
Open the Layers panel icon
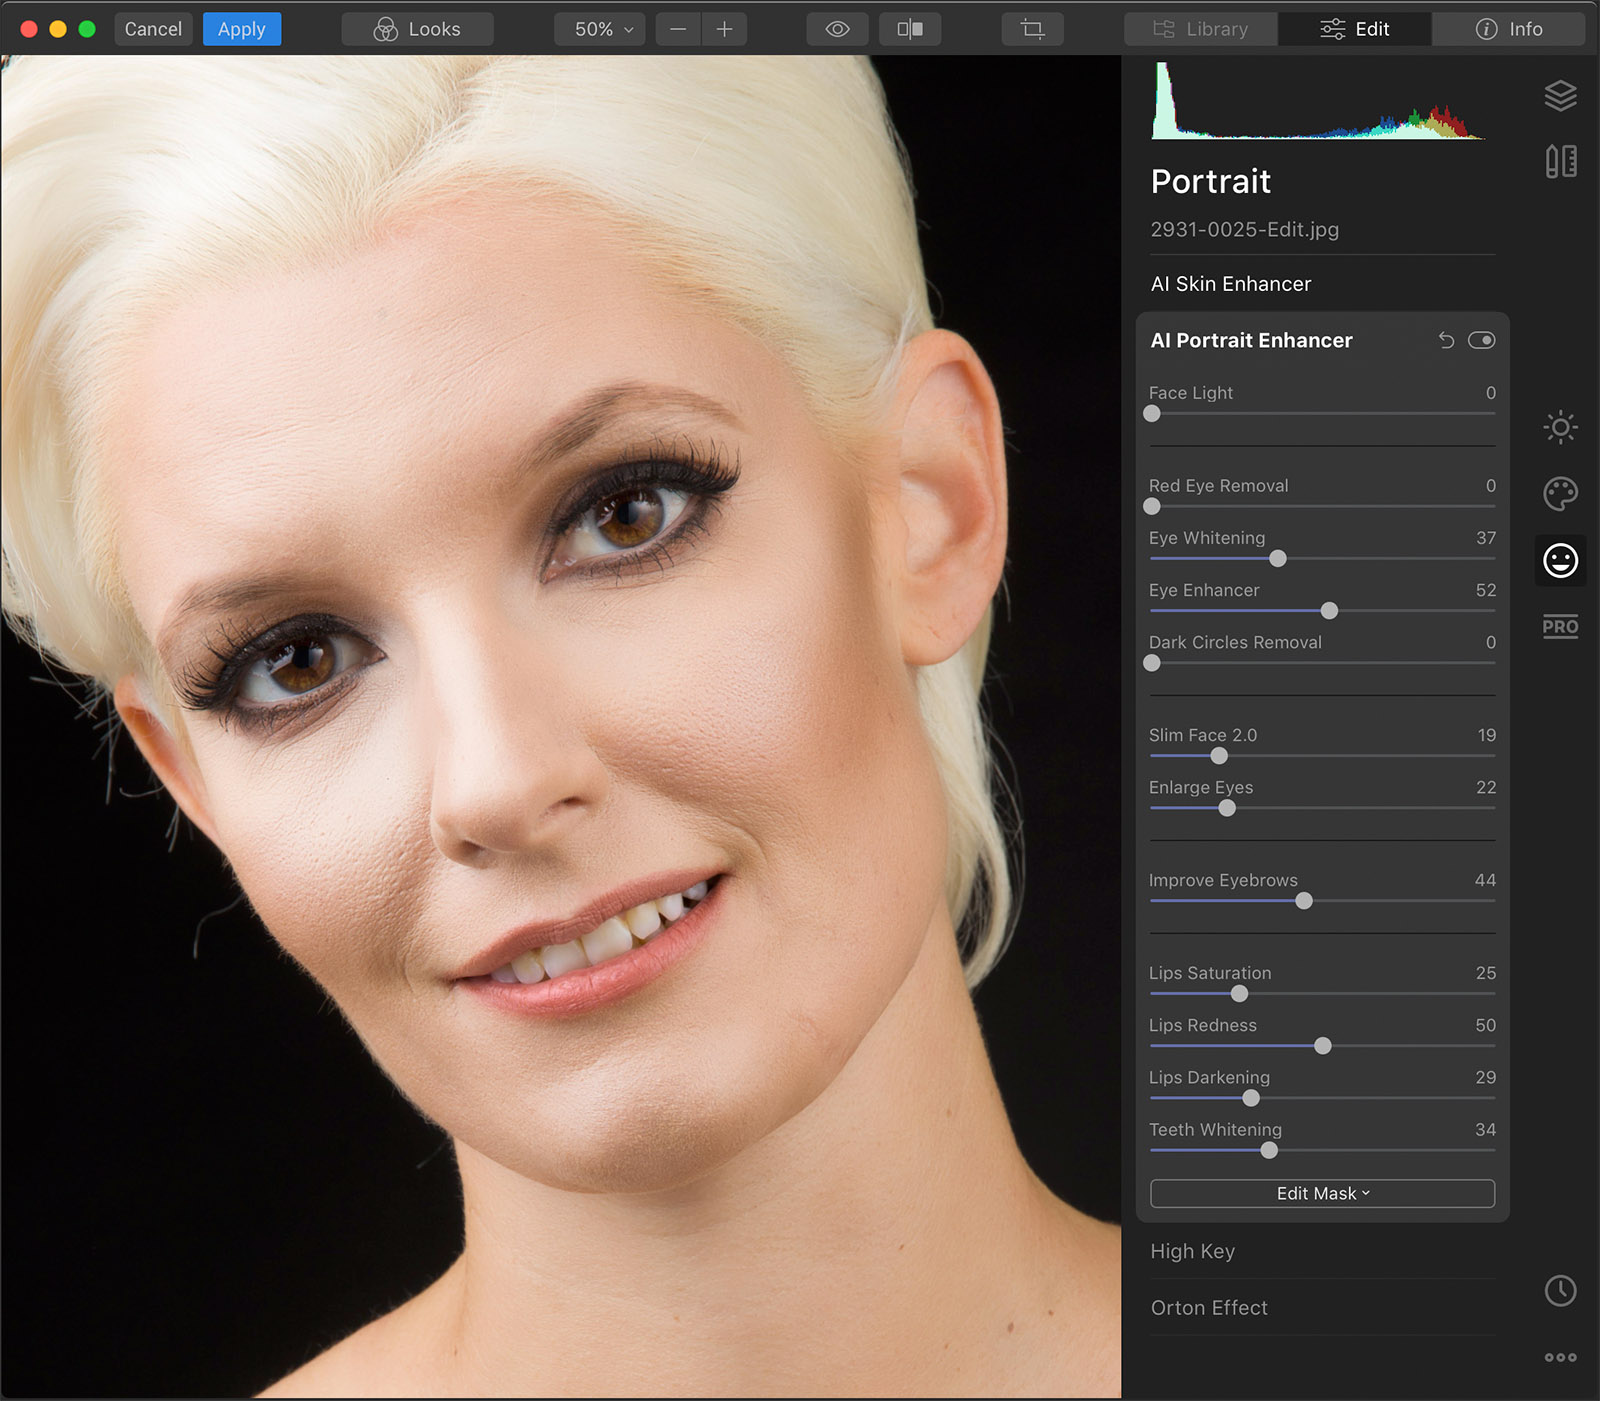point(1560,96)
